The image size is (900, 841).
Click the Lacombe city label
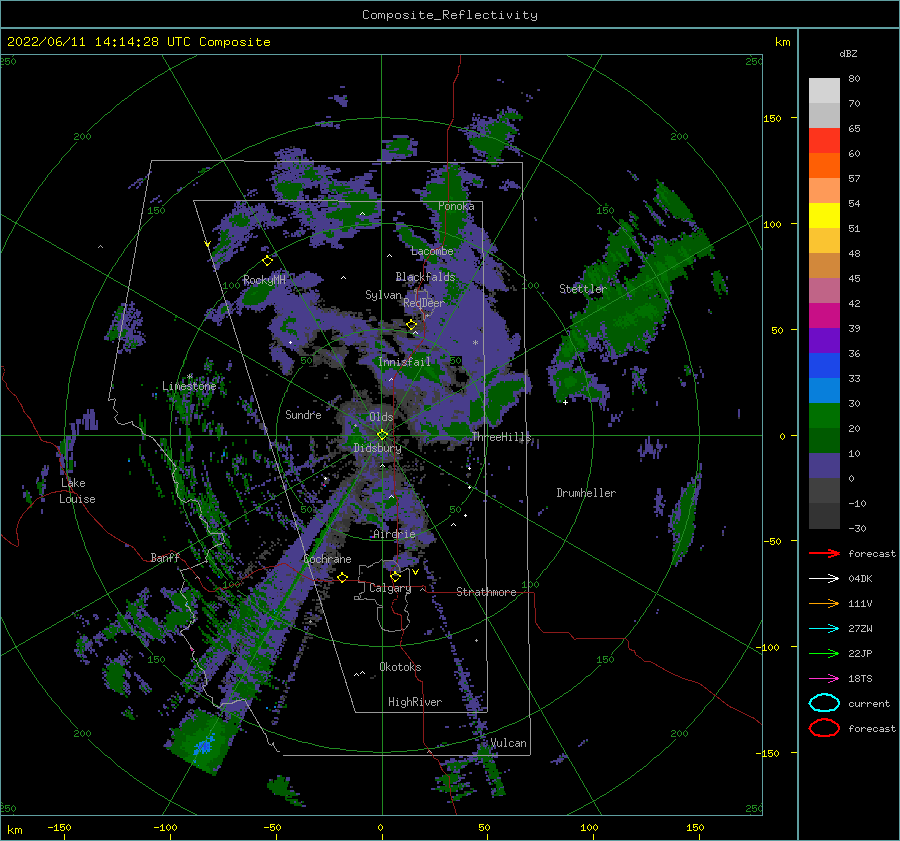(432, 251)
